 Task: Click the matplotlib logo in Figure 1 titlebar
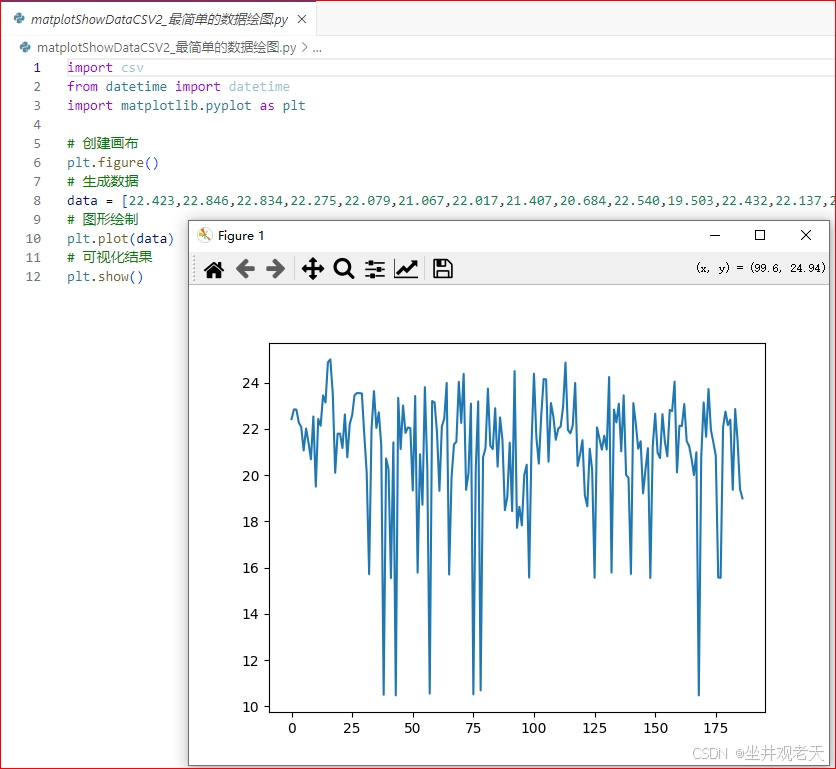[x=204, y=235]
